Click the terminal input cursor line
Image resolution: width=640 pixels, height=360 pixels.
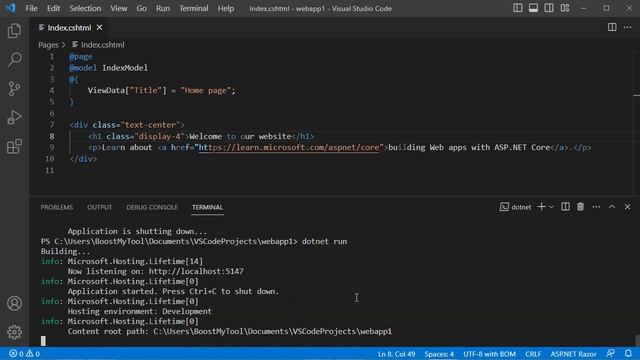pos(43,341)
